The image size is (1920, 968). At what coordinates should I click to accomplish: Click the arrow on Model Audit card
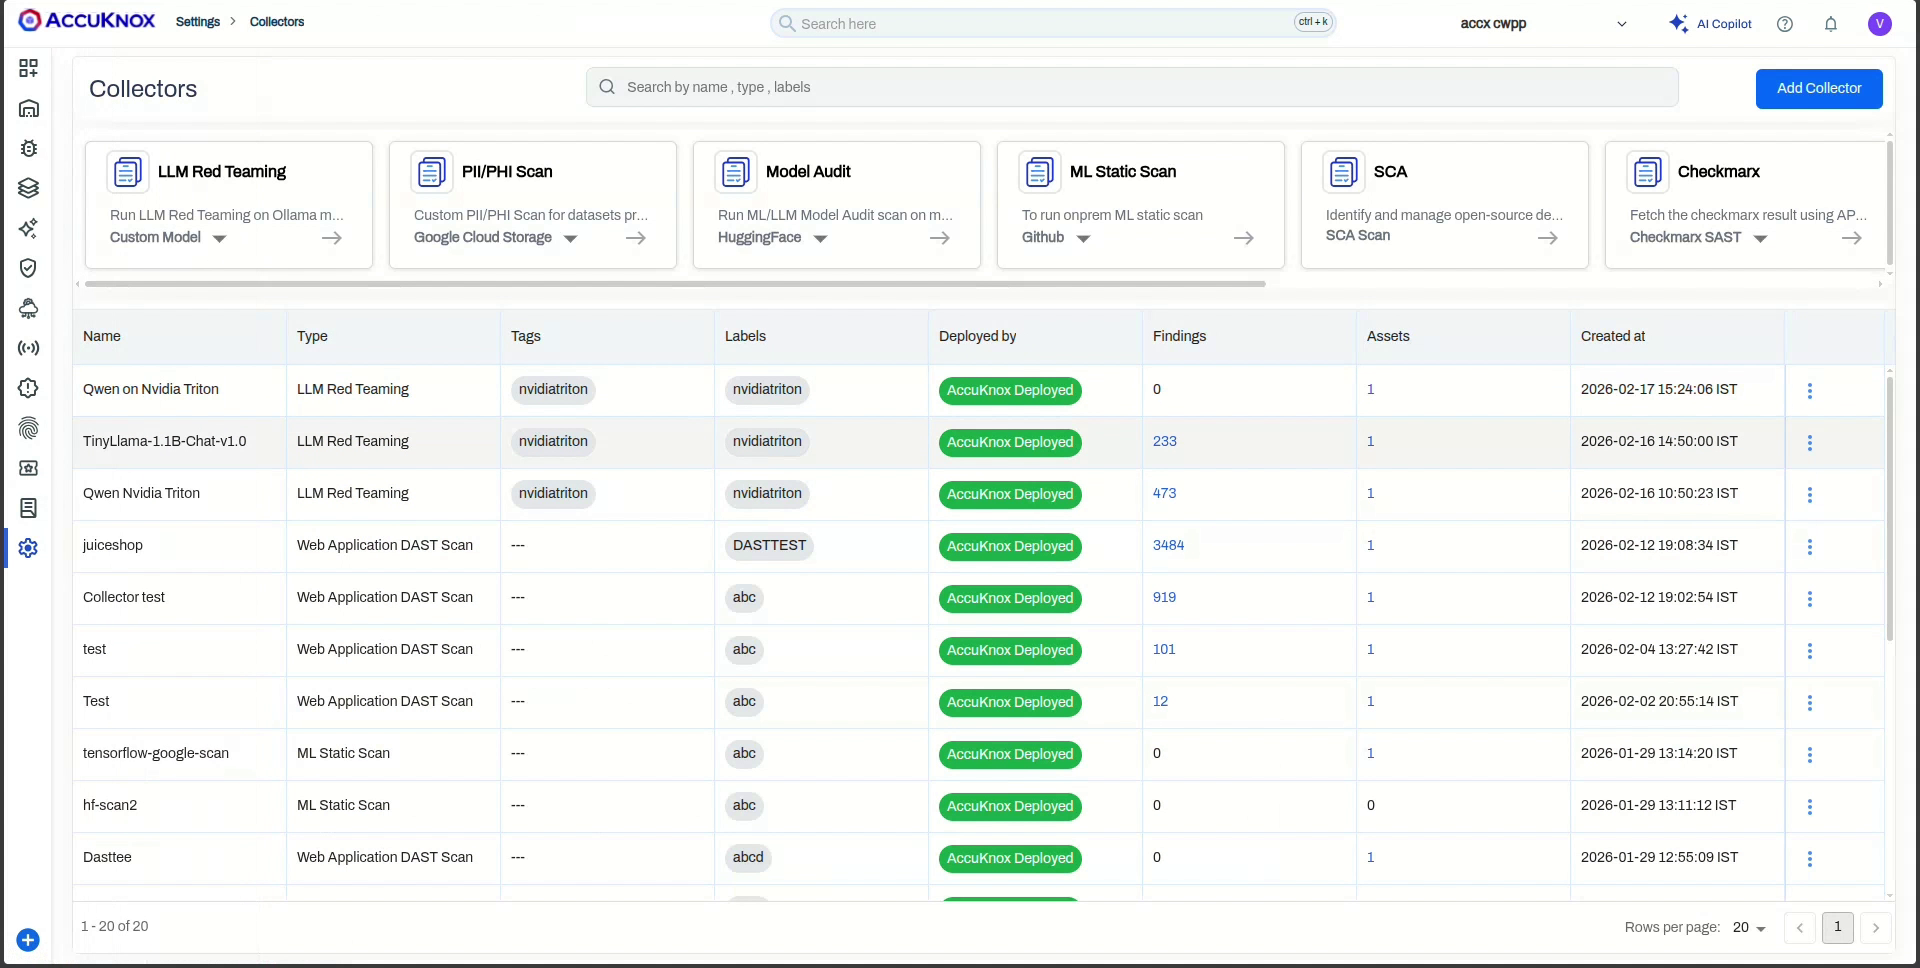[940, 238]
